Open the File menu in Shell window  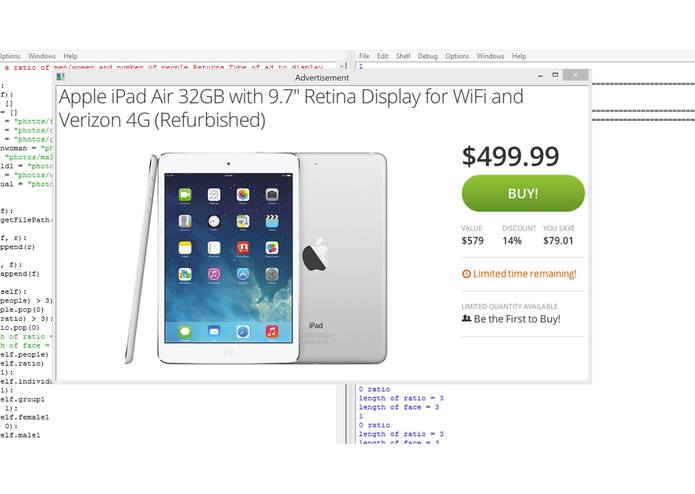pos(364,56)
